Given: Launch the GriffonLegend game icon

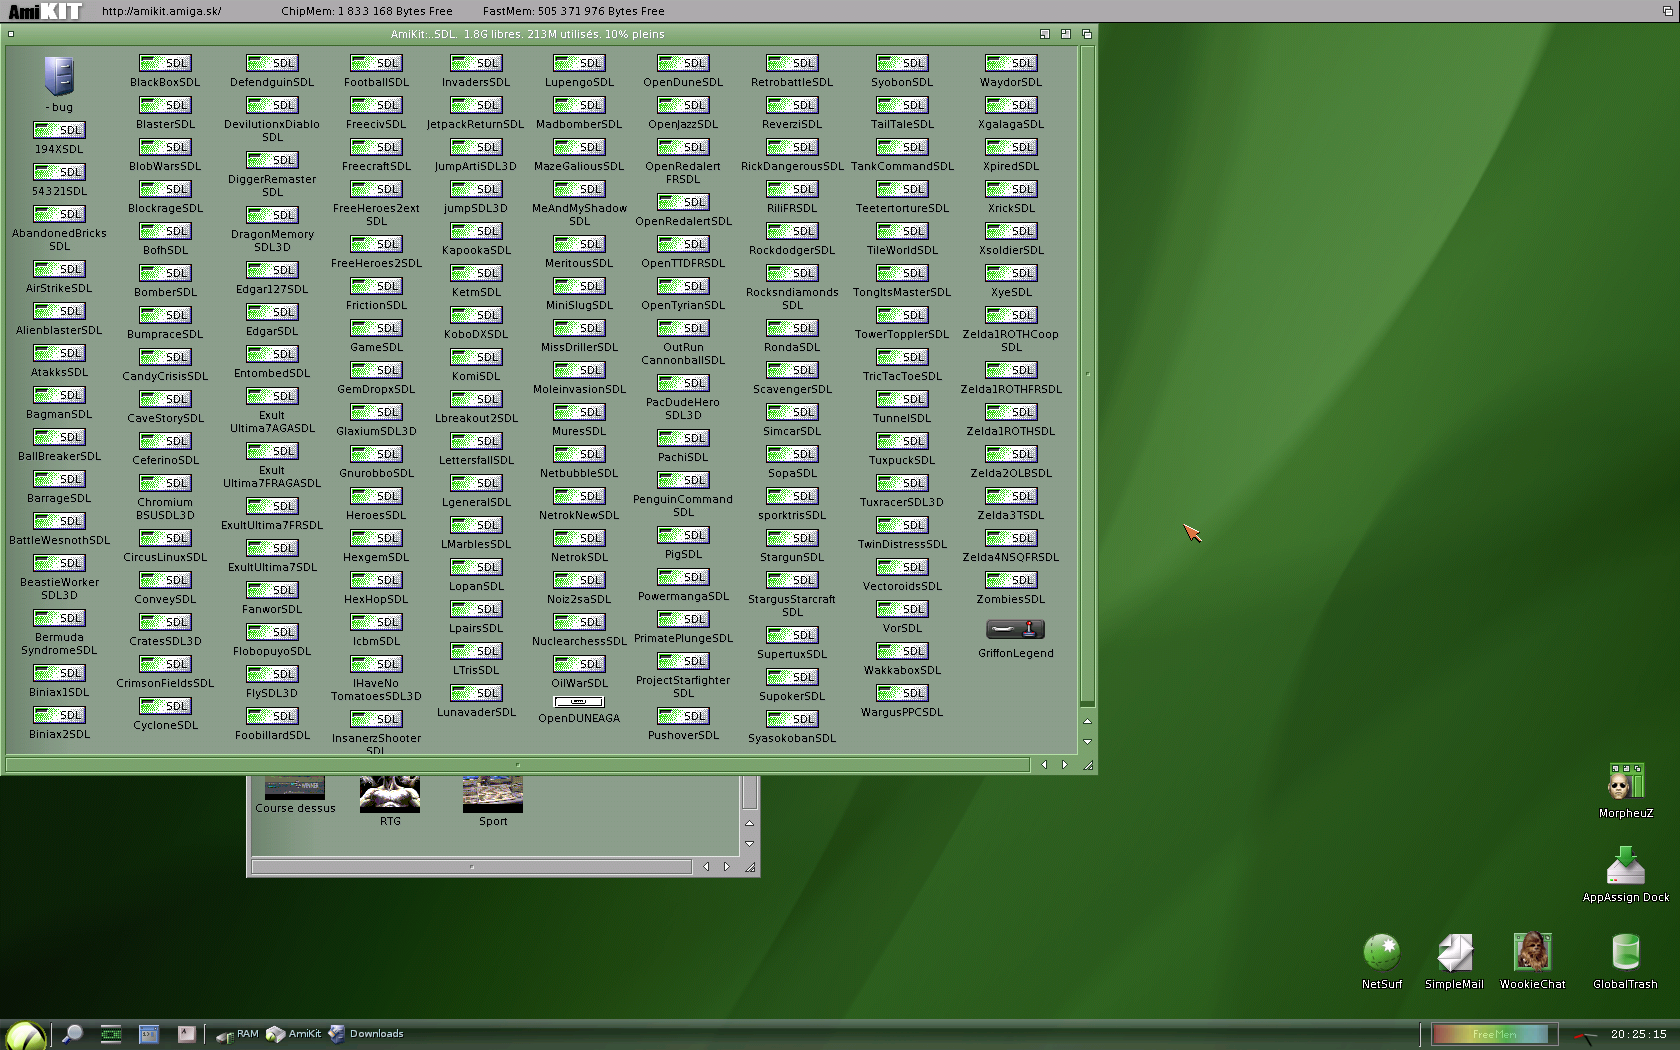Looking at the screenshot, I should tap(1015, 629).
